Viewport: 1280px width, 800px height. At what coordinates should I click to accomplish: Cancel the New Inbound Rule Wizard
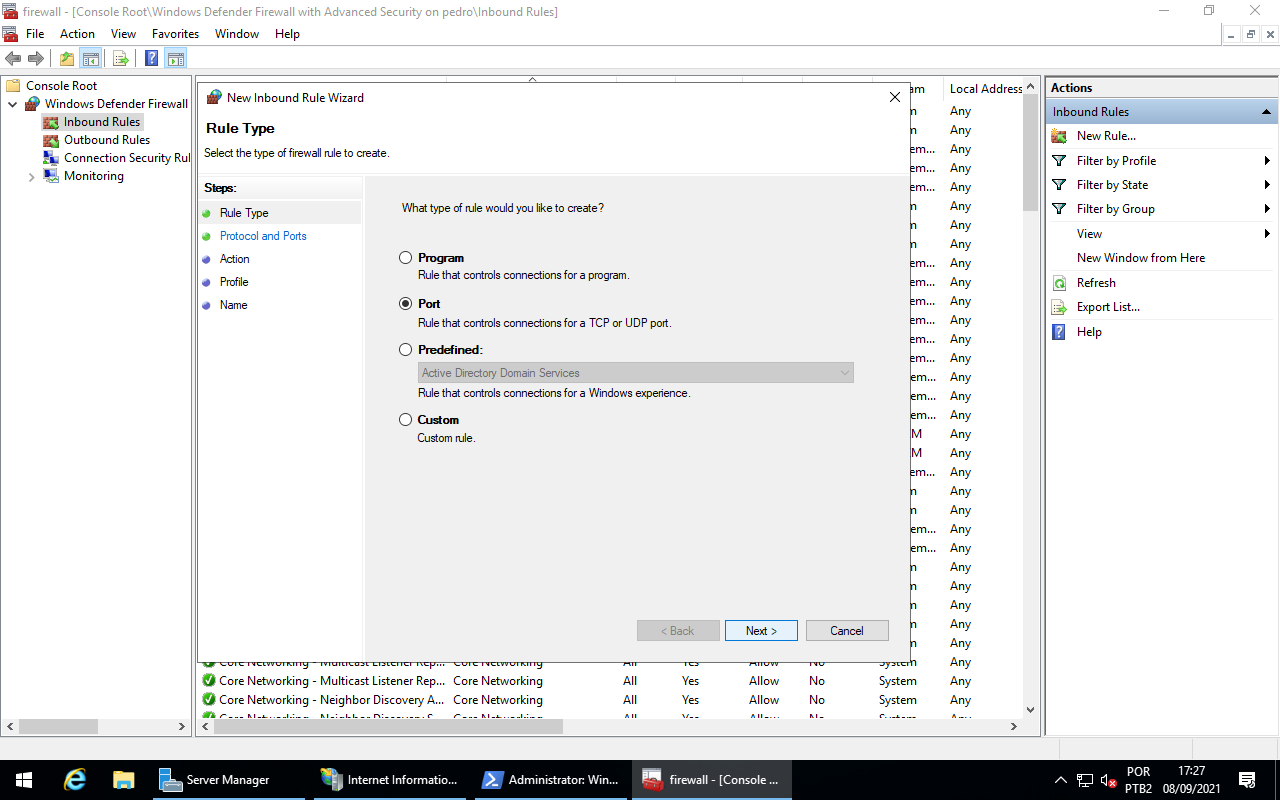click(846, 631)
